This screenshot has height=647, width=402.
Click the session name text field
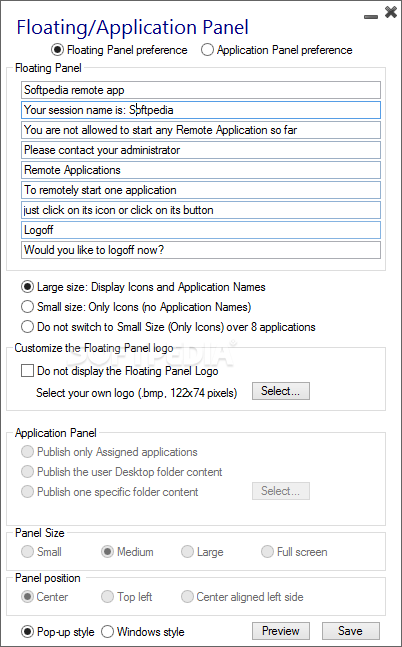click(x=201, y=110)
